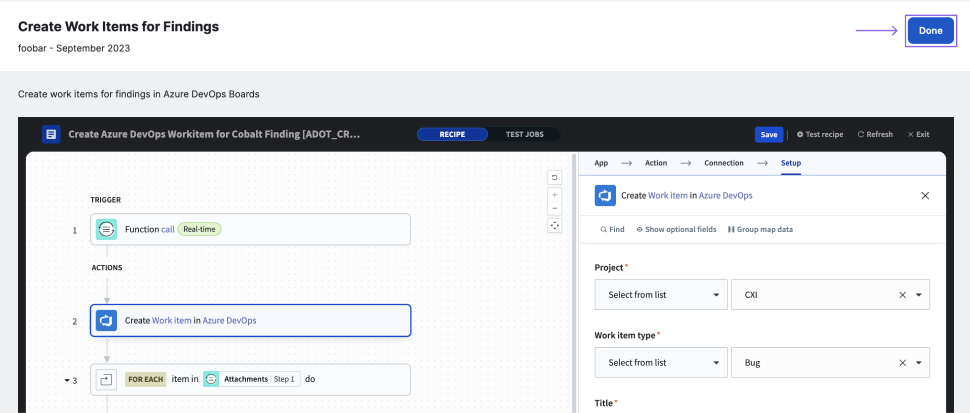The height and width of the screenshot is (413, 970).
Task: Click the Azure DevOps link in step 2
Action: (230, 320)
